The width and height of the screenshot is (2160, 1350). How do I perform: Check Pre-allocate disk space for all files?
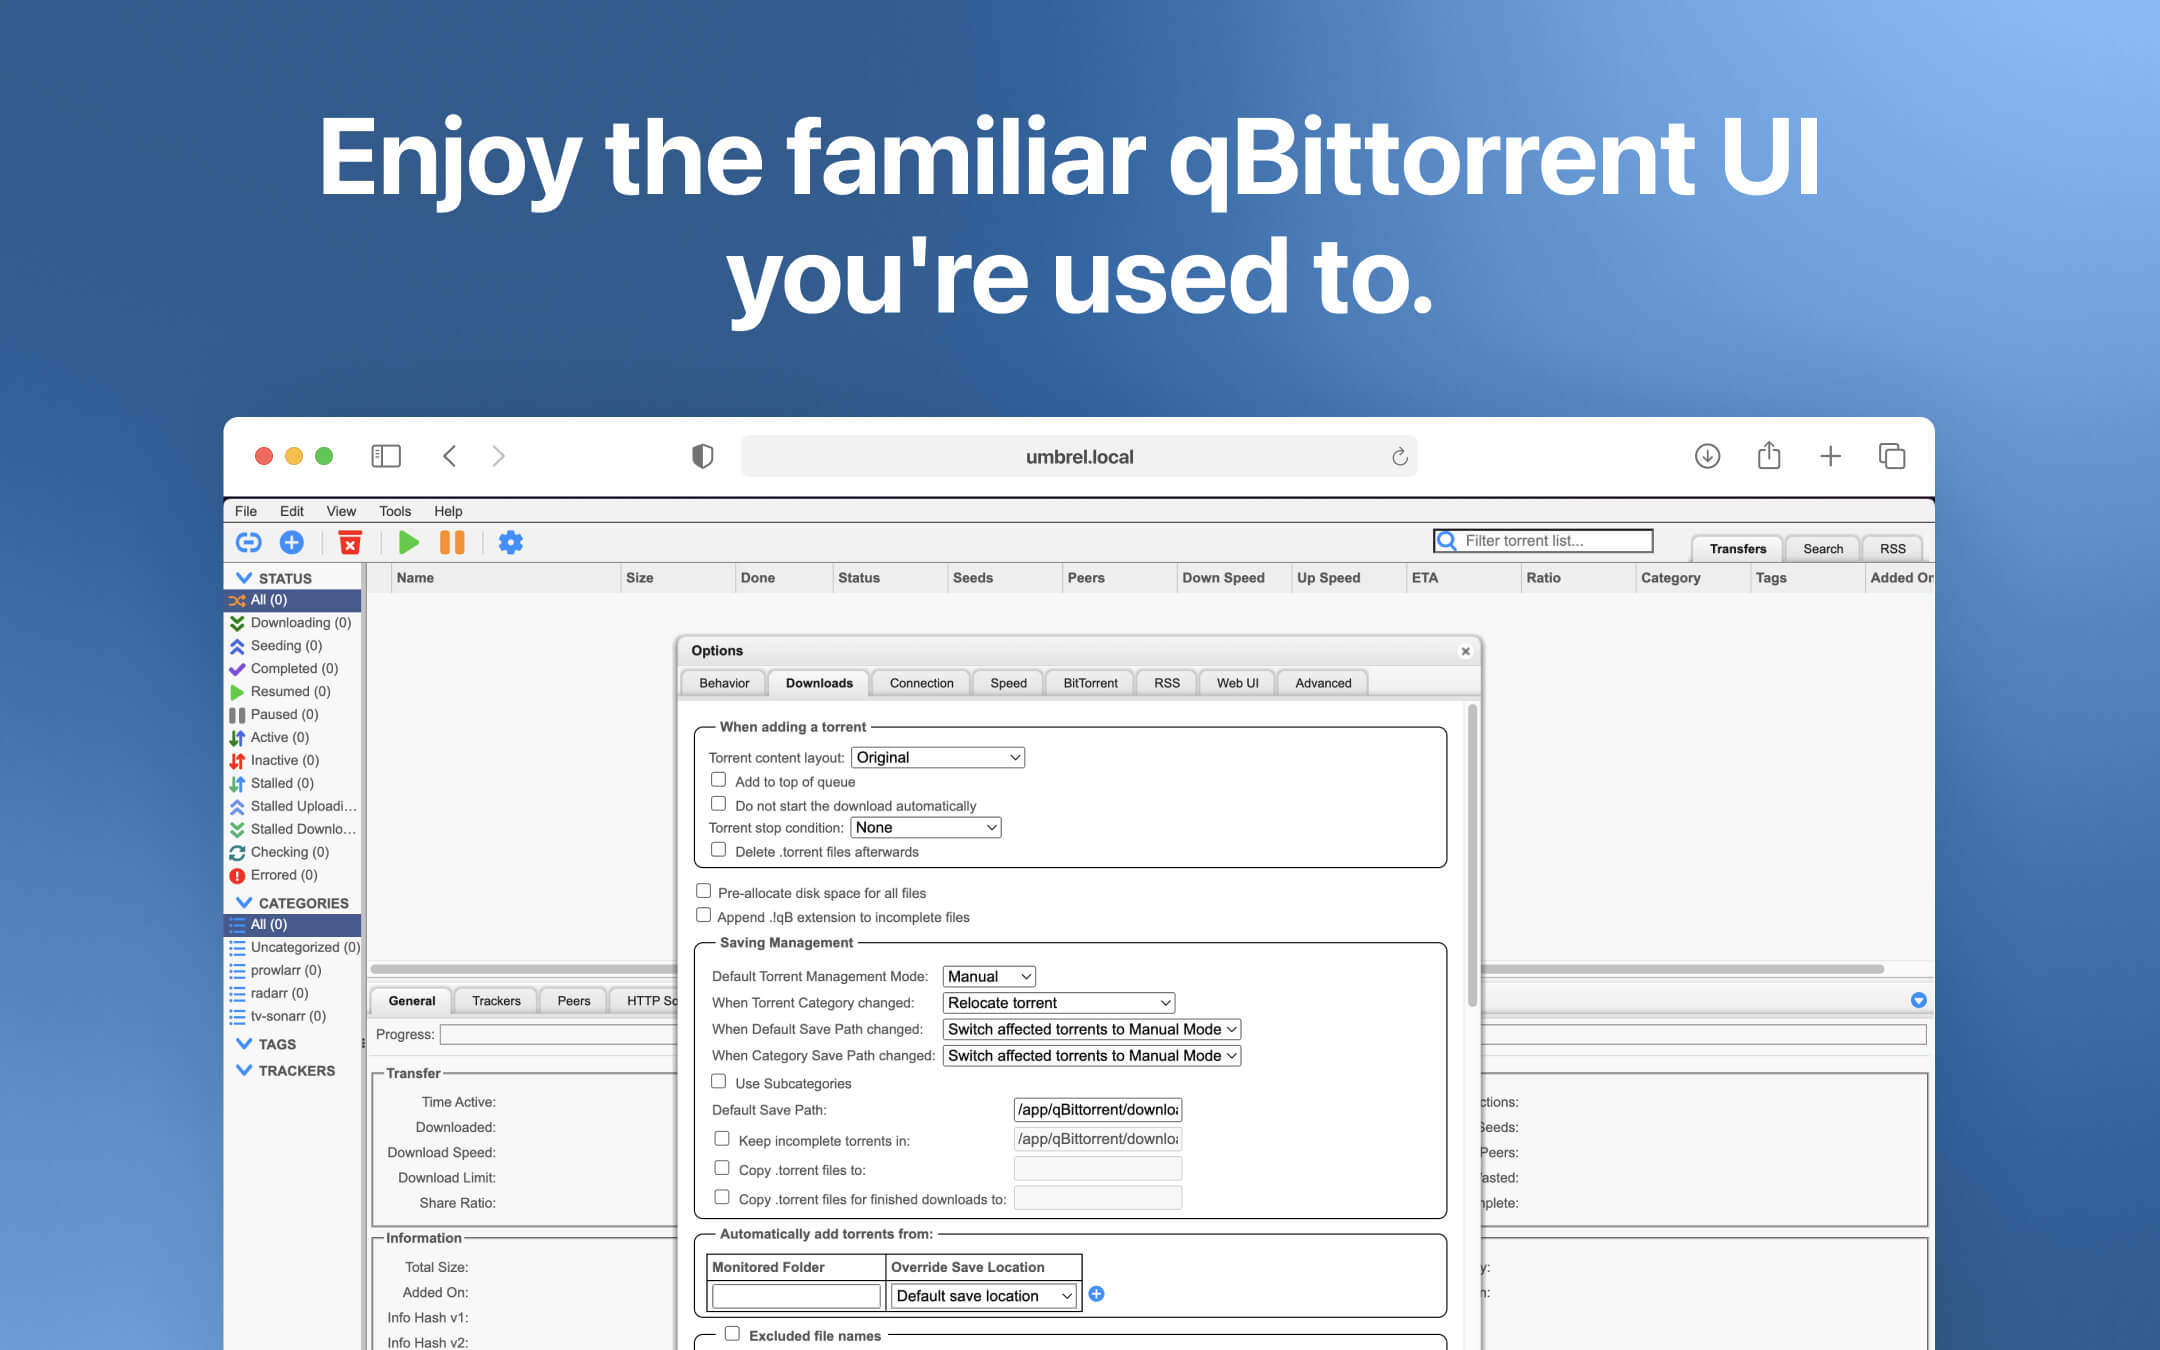coord(704,890)
